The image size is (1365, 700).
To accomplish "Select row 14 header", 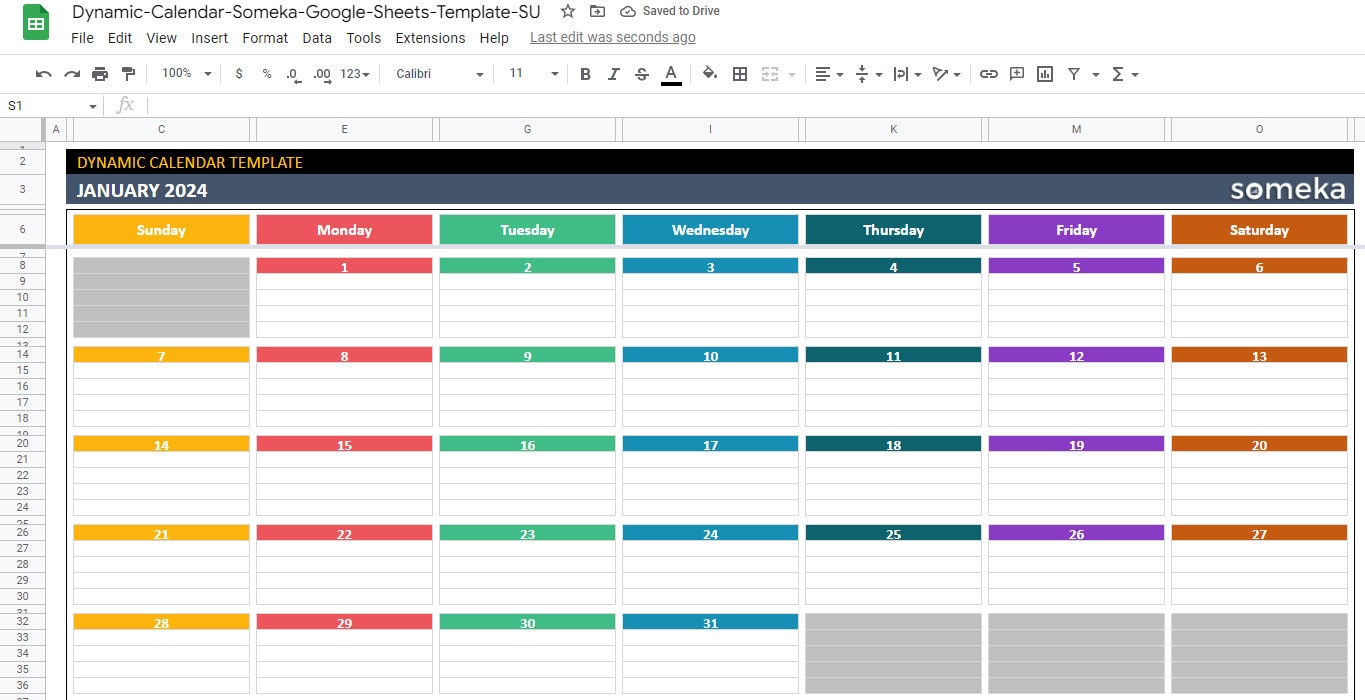I will coord(22,354).
